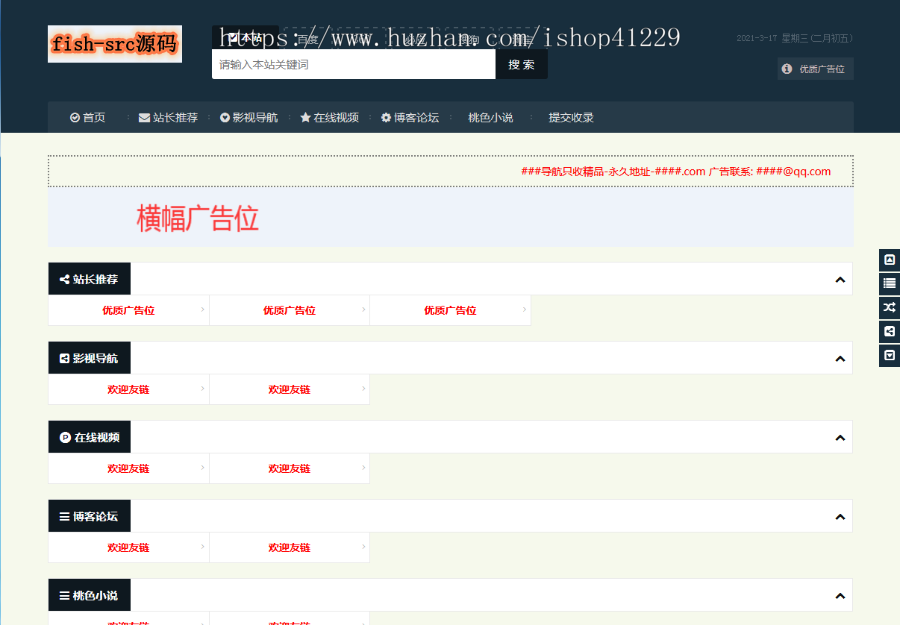Open the list icon in the side toolbar
900x625 pixels.
889,283
